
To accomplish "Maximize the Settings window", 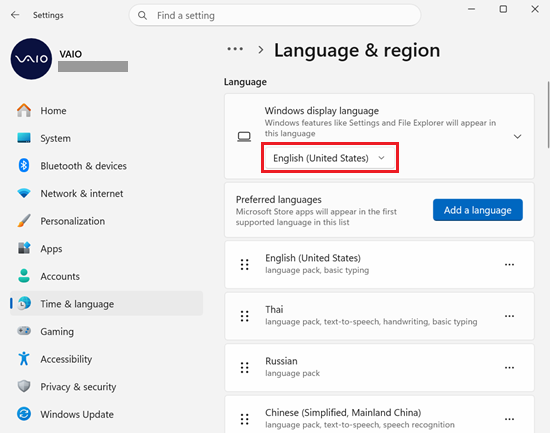I will coord(503,9).
